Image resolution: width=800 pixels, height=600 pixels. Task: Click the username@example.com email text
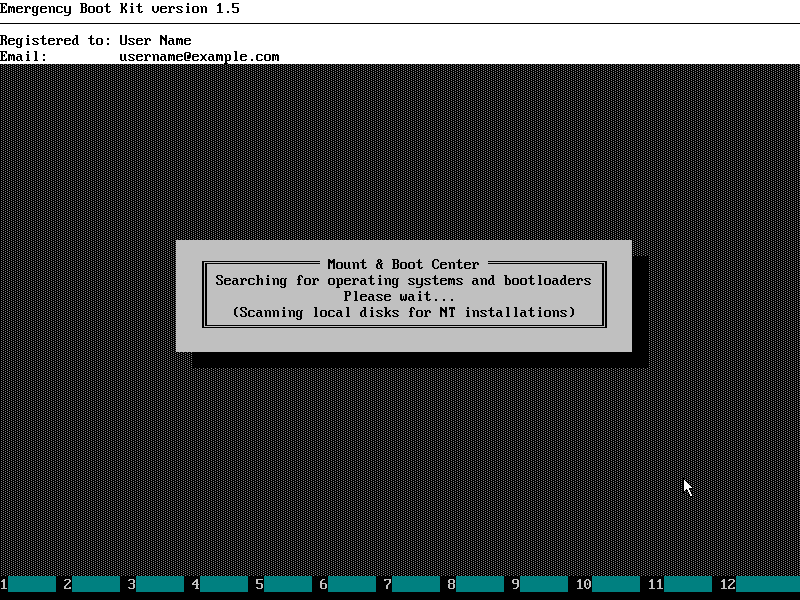pyautogui.click(x=199, y=56)
